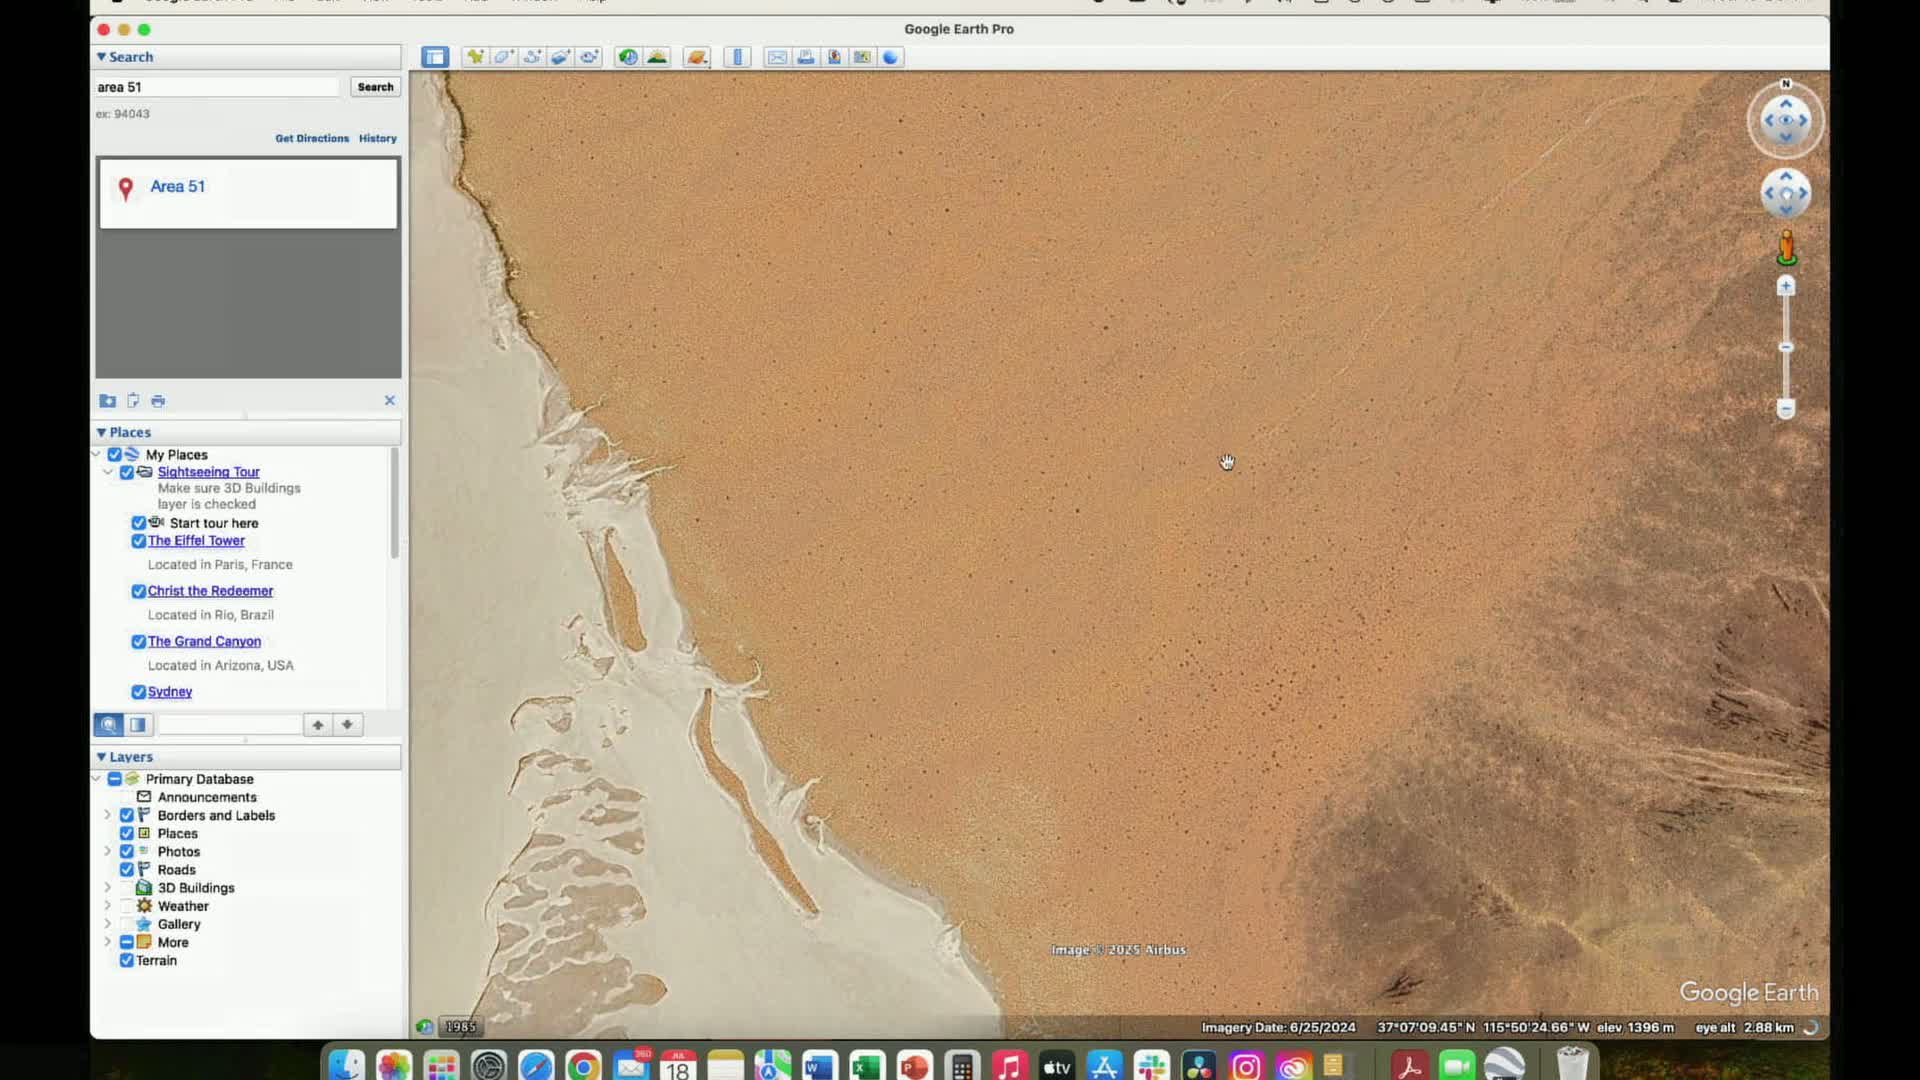Uncheck the Terrain layer checkbox
The height and width of the screenshot is (1080, 1920).
pos(127,961)
